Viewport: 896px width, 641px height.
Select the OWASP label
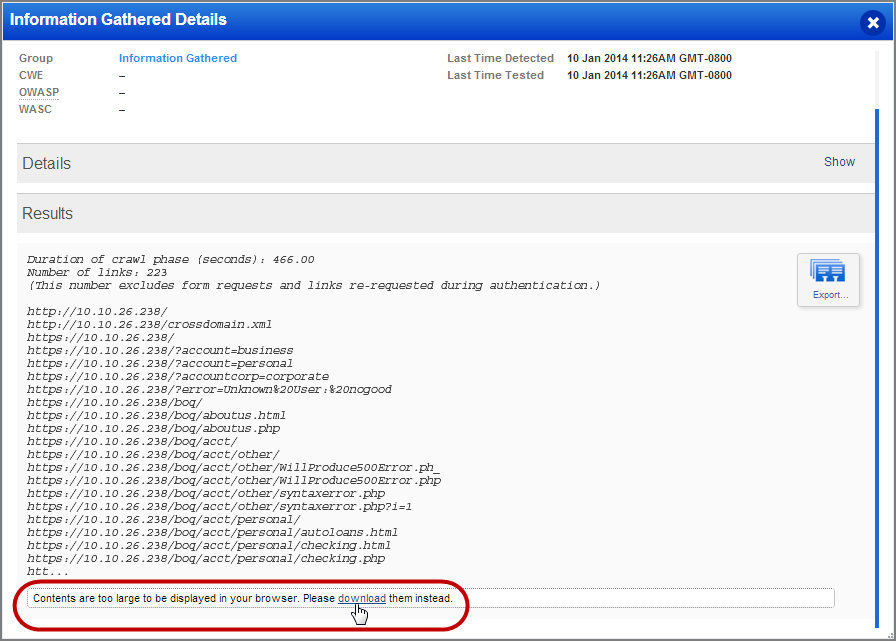point(39,92)
